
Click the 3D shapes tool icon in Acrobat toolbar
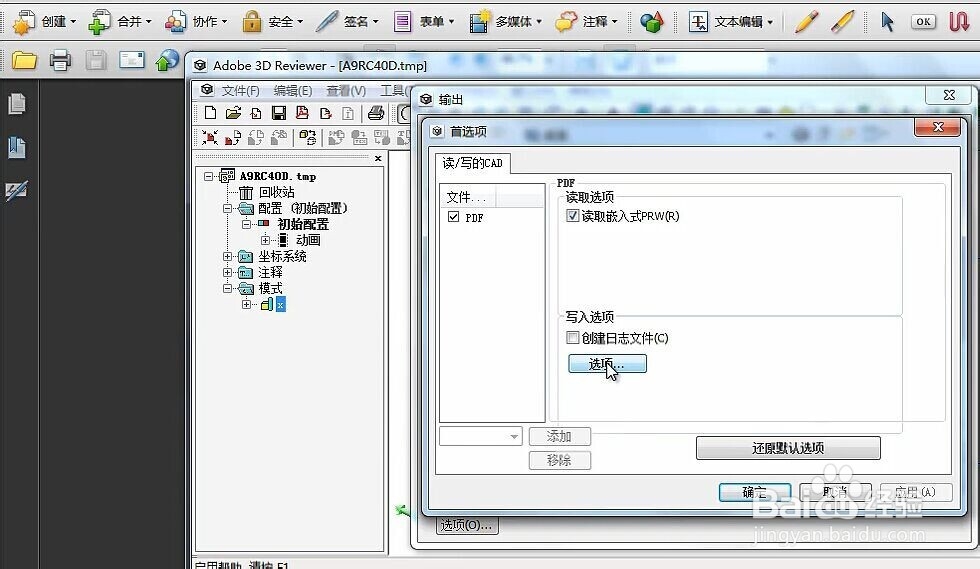[x=651, y=22]
